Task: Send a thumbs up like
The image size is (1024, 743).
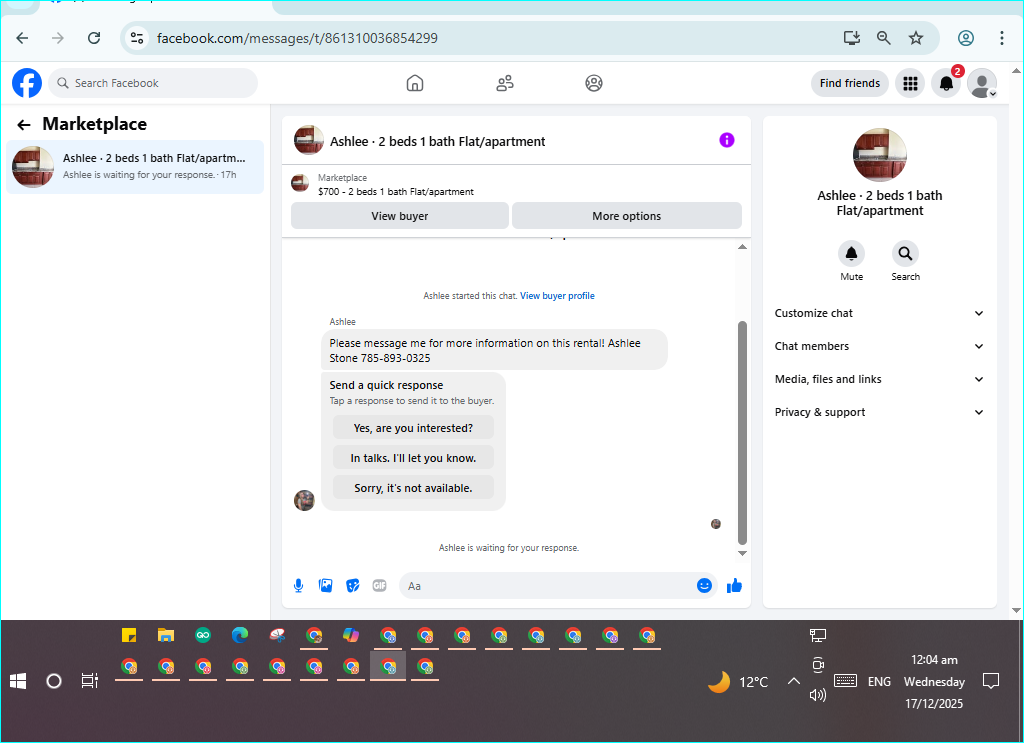Action: (x=735, y=586)
